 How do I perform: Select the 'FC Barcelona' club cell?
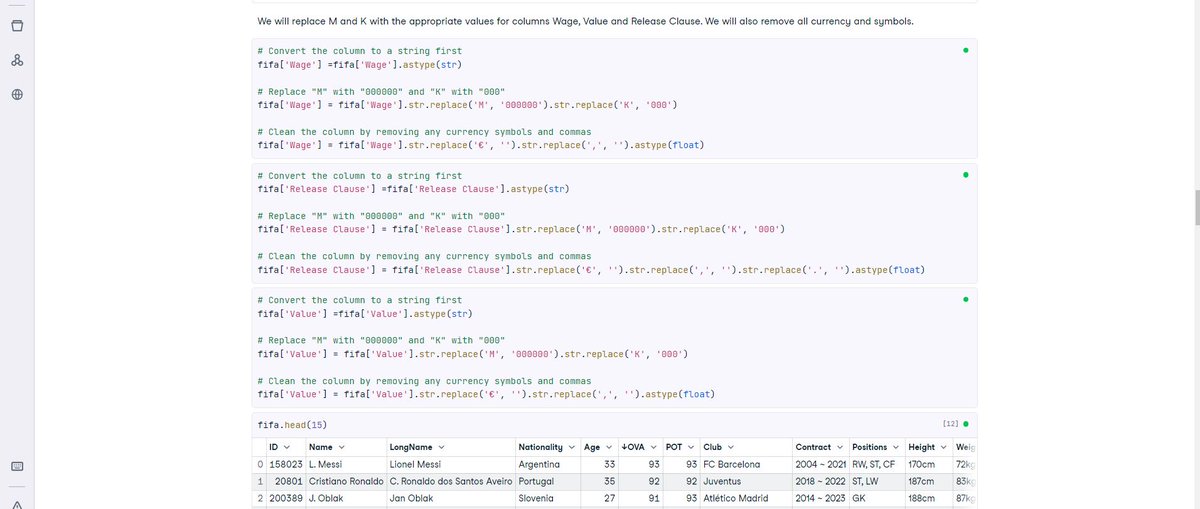click(x=746, y=465)
